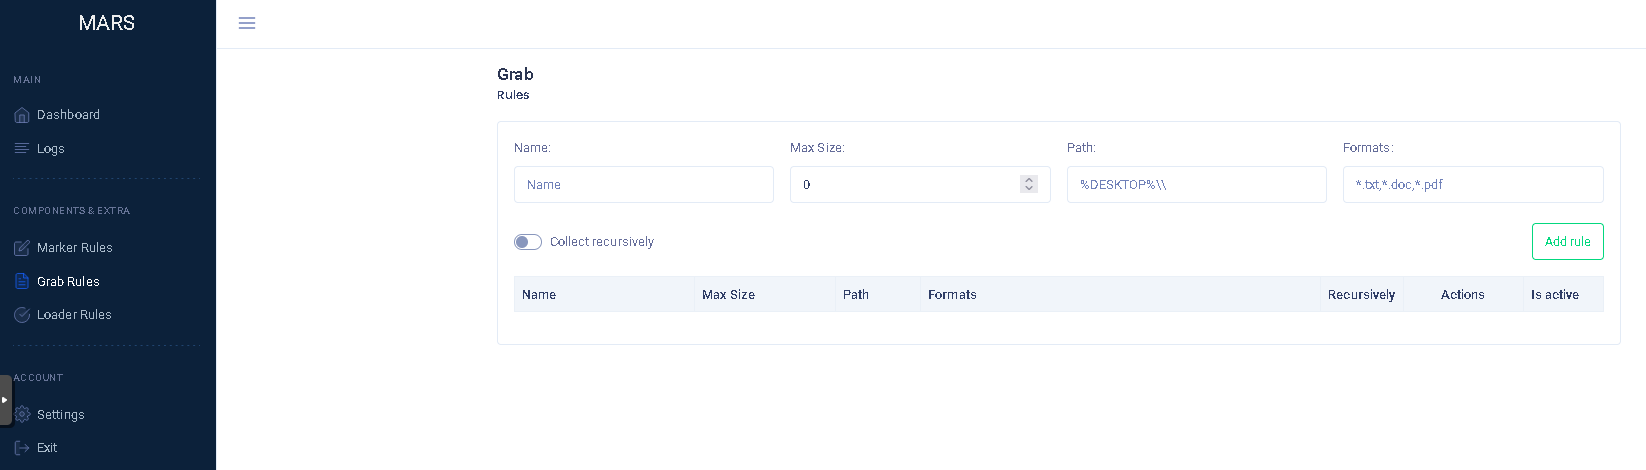Image resolution: width=1646 pixels, height=470 pixels.
Task: Click the MARS logo title
Action: [107, 23]
